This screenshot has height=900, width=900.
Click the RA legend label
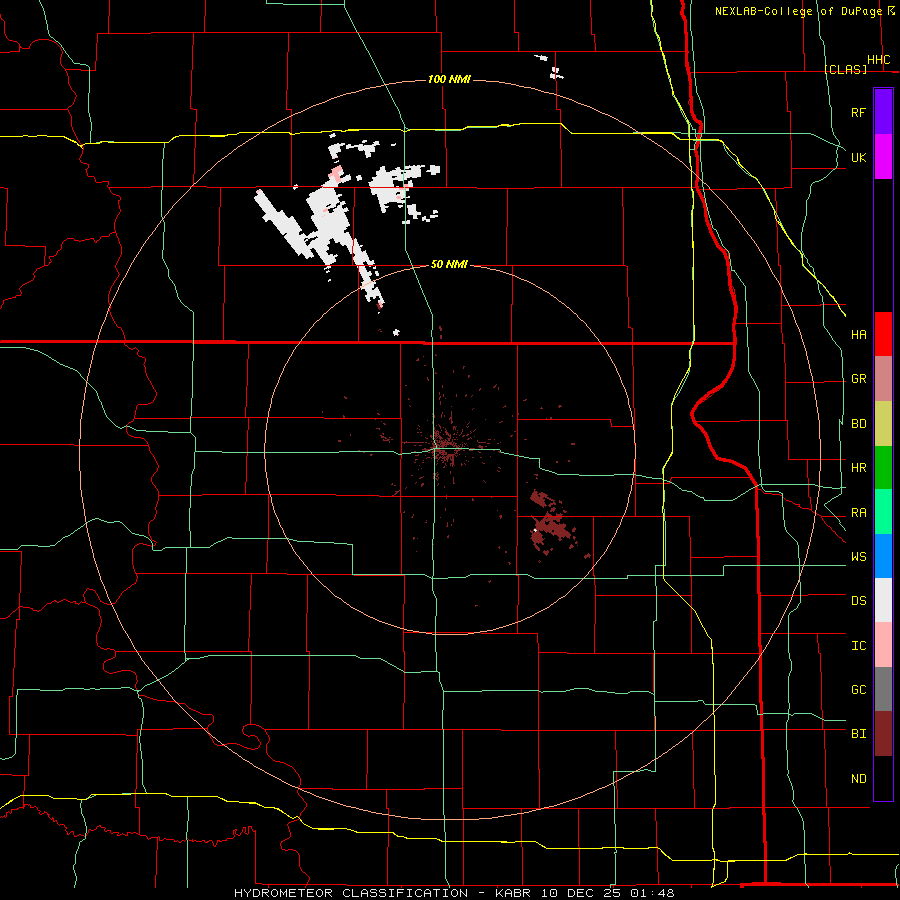click(x=858, y=513)
